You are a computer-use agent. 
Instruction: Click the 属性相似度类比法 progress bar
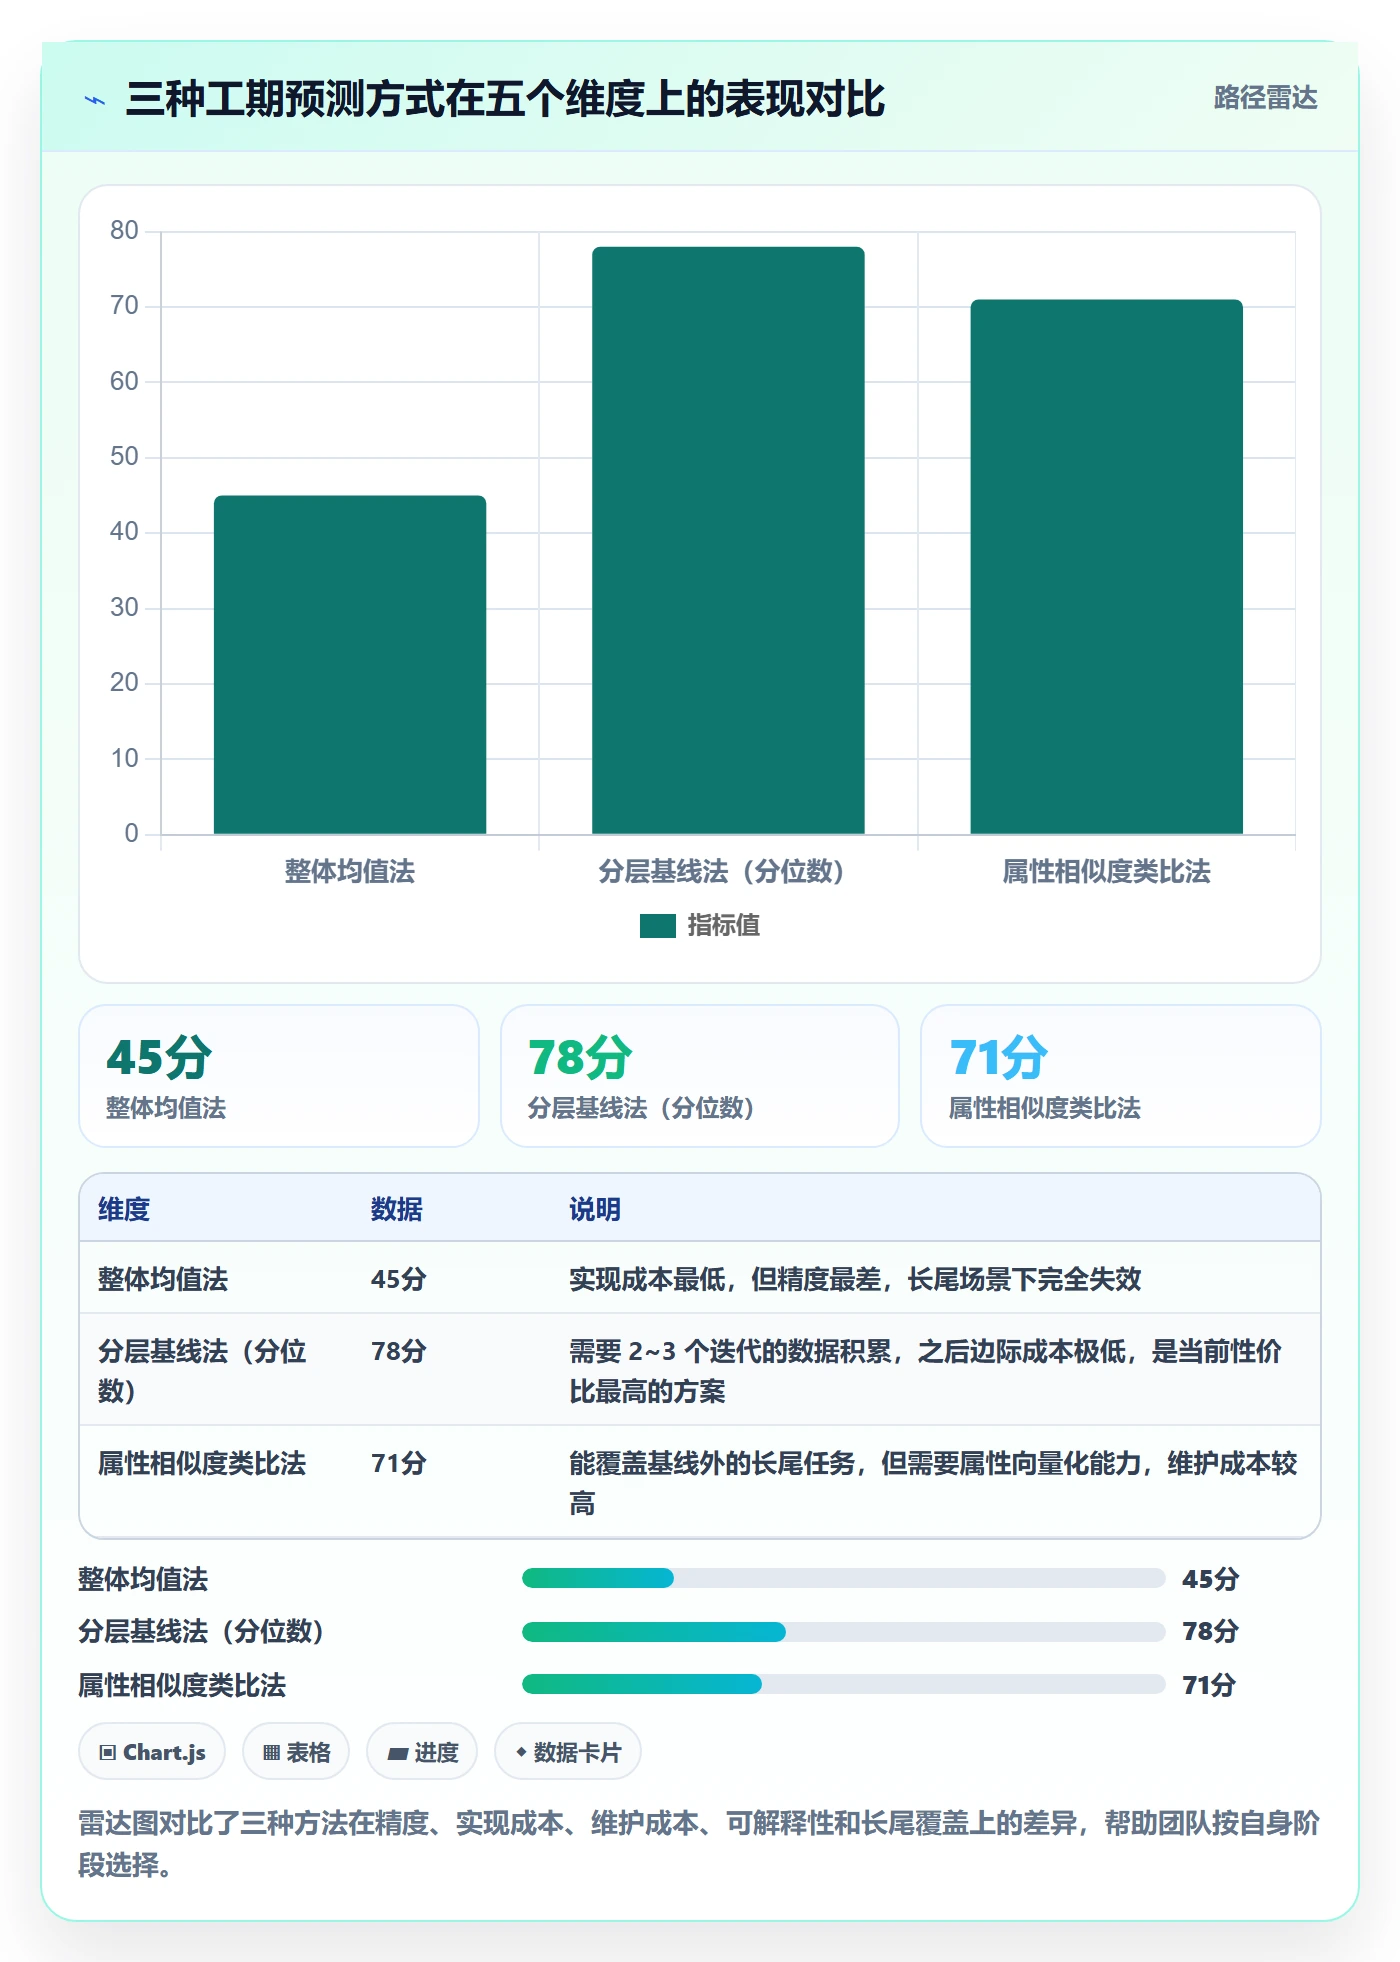point(843,1685)
